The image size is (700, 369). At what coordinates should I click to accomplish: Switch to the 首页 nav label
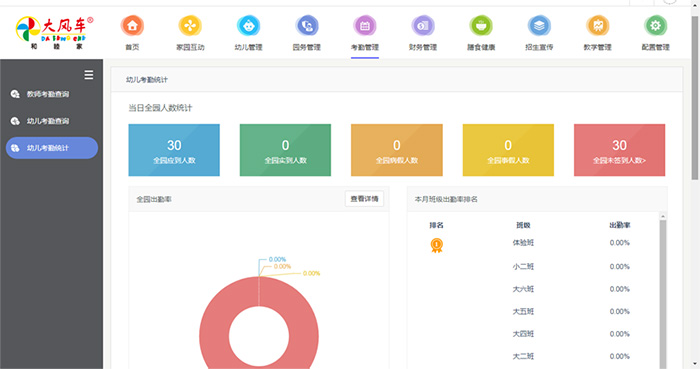coord(132,47)
